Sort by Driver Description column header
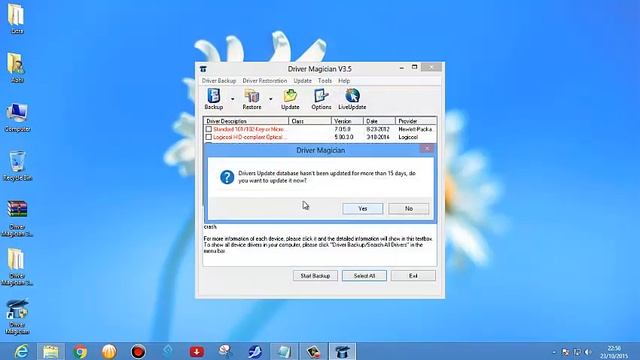This screenshot has width=640, height=360. coord(246,121)
